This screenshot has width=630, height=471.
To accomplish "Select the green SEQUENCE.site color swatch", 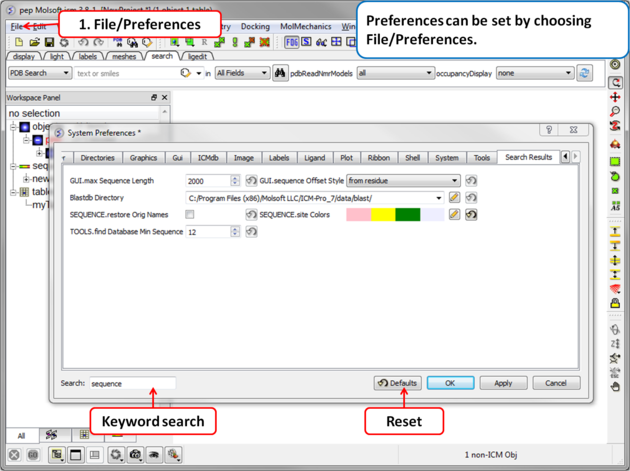I will tap(407, 214).
